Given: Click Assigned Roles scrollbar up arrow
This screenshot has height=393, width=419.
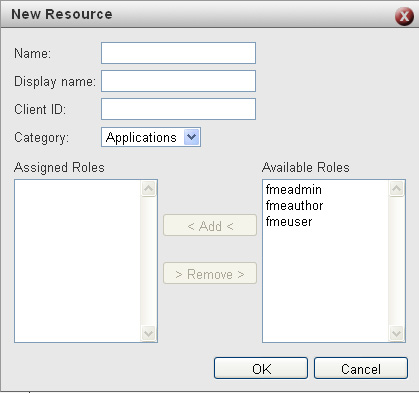Looking at the screenshot, I should [x=148, y=189].
